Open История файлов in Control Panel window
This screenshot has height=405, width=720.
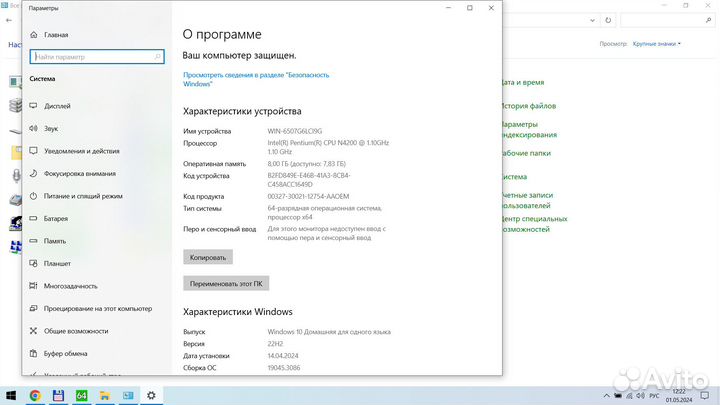point(529,106)
